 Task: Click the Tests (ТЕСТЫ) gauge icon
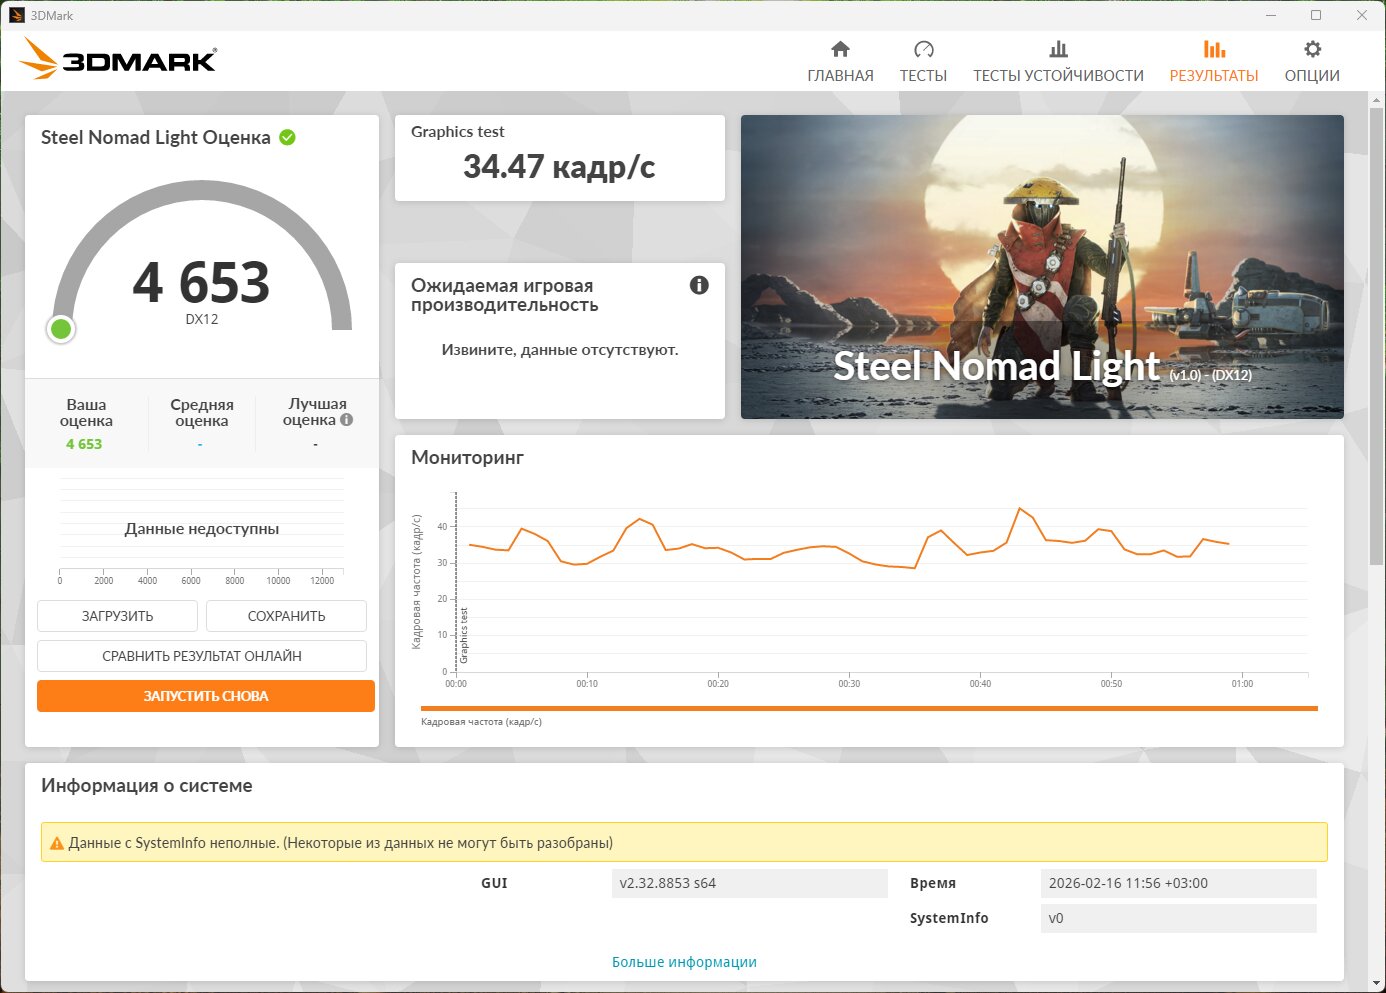tap(923, 49)
